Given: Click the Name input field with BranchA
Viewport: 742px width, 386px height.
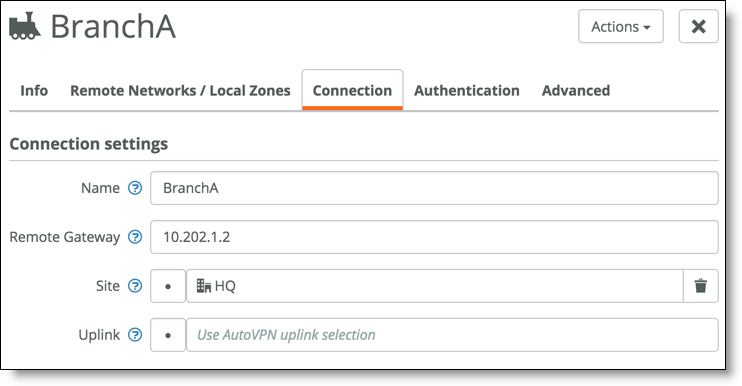Looking at the screenshot, I should click(434, 188).
